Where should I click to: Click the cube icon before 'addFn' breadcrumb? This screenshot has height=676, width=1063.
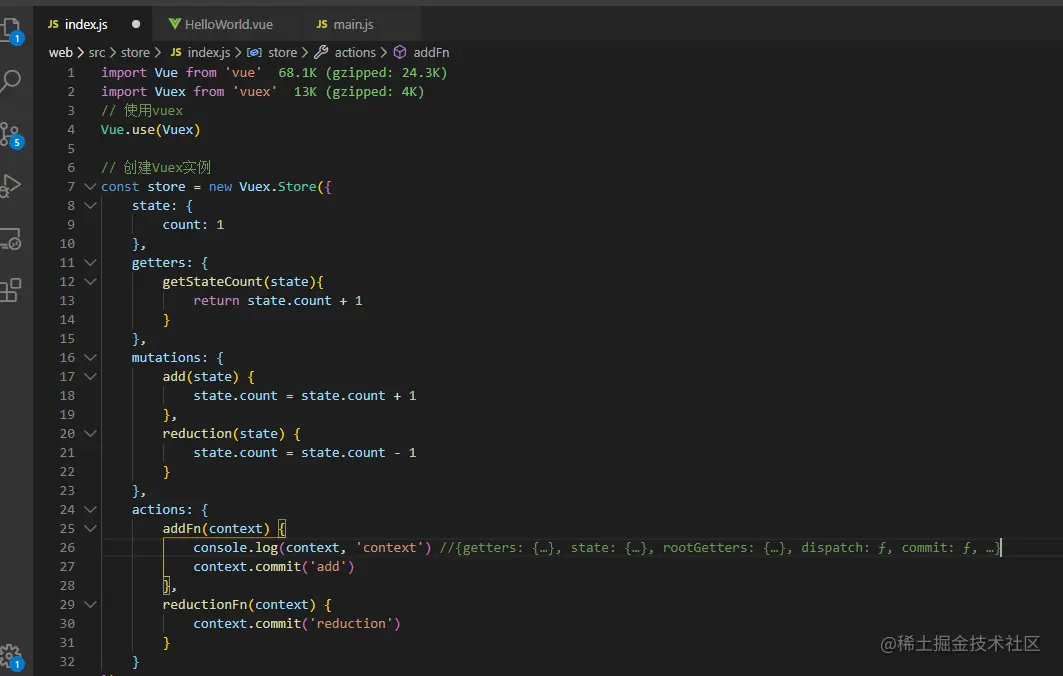tap(400, 52)
